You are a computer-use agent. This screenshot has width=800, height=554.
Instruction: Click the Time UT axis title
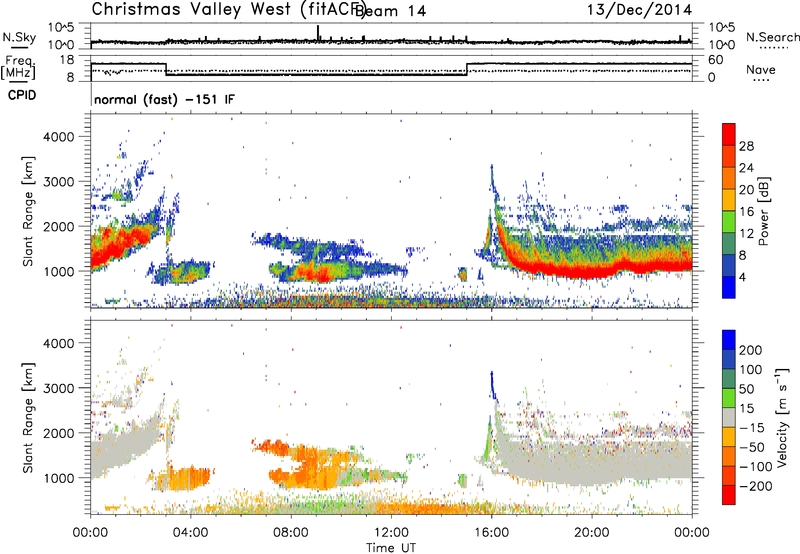point(391,548)
